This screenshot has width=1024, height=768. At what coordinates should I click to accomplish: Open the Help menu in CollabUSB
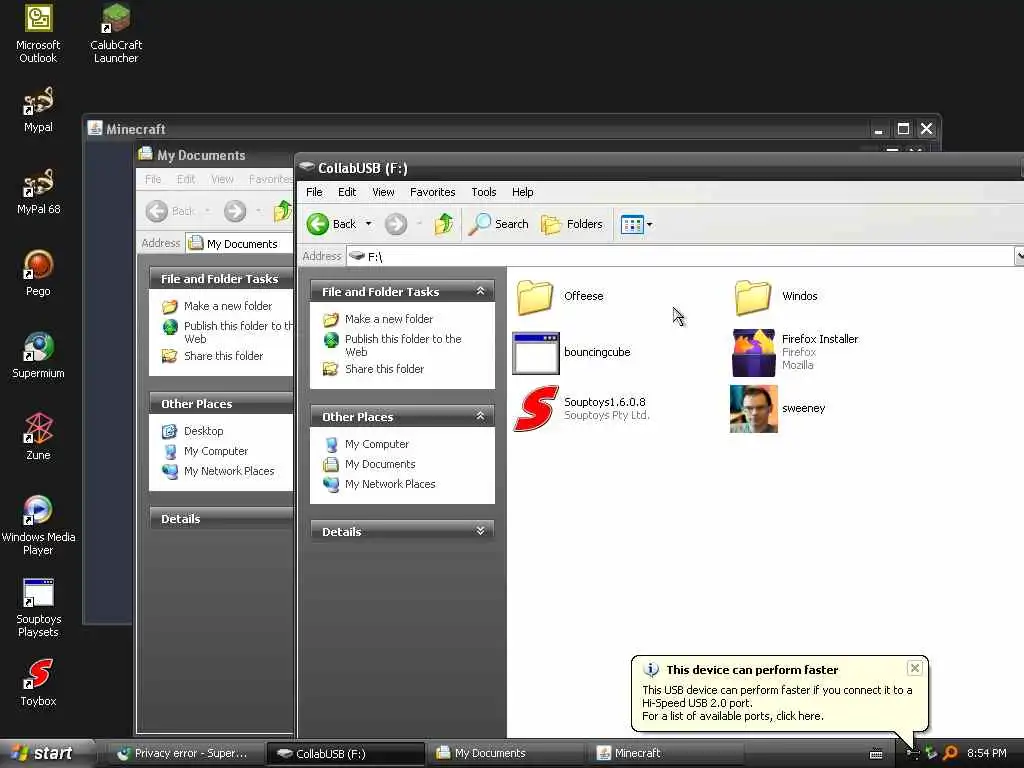pos(522,192)
